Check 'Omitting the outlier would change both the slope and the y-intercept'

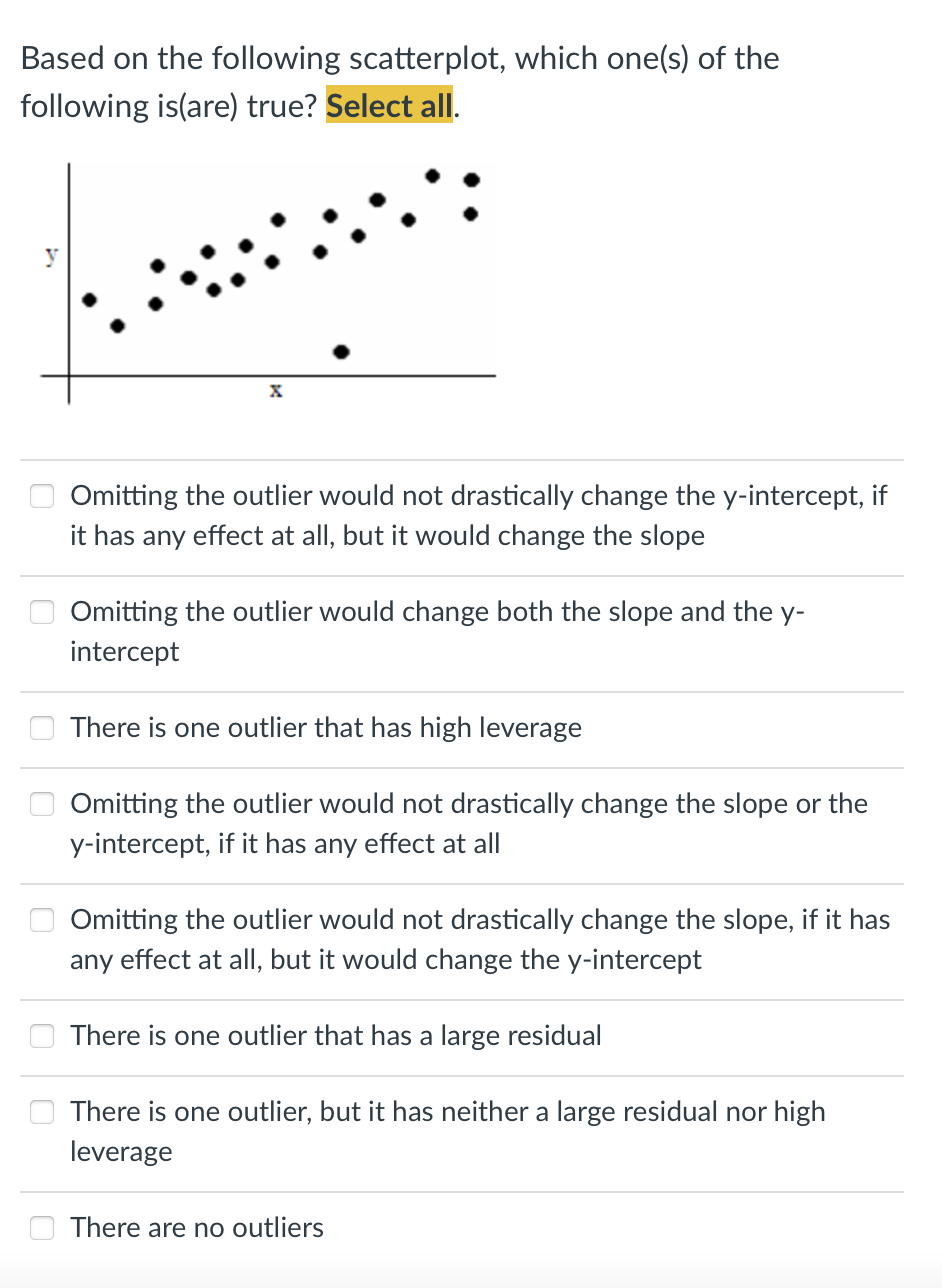click(x=42, y=612)
